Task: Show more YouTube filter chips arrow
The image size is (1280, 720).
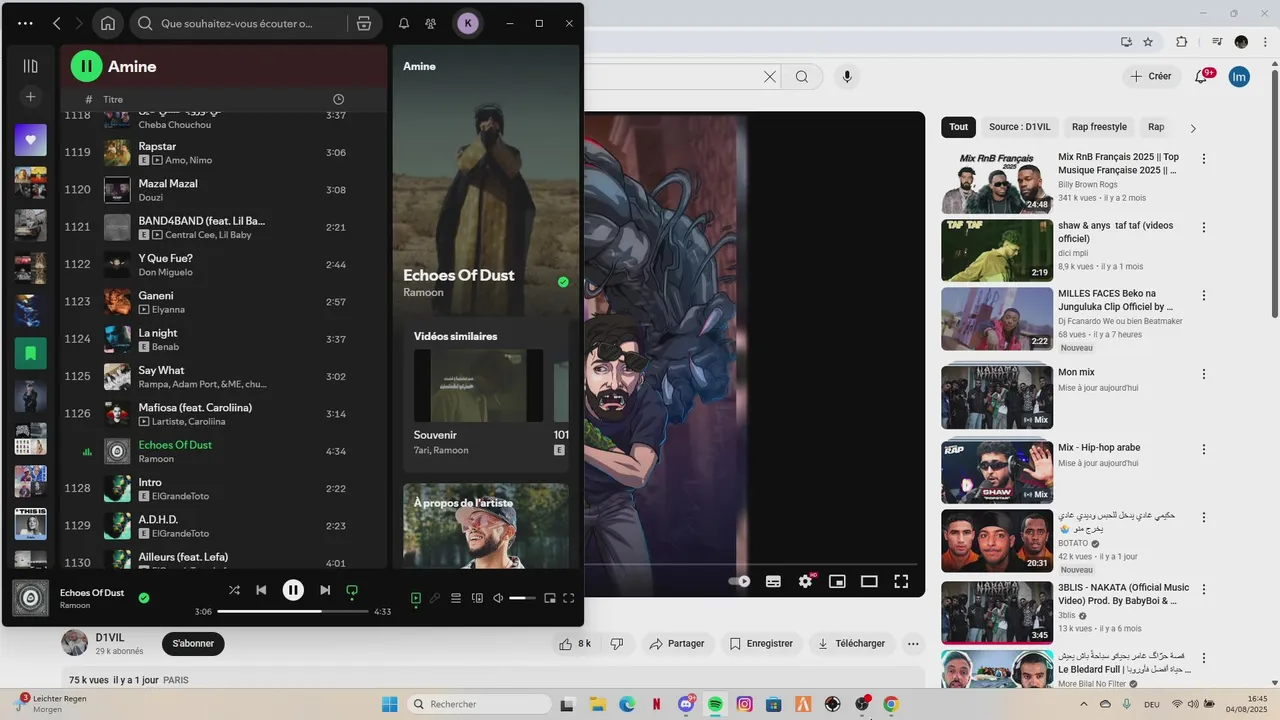Action: point(1193,128)
